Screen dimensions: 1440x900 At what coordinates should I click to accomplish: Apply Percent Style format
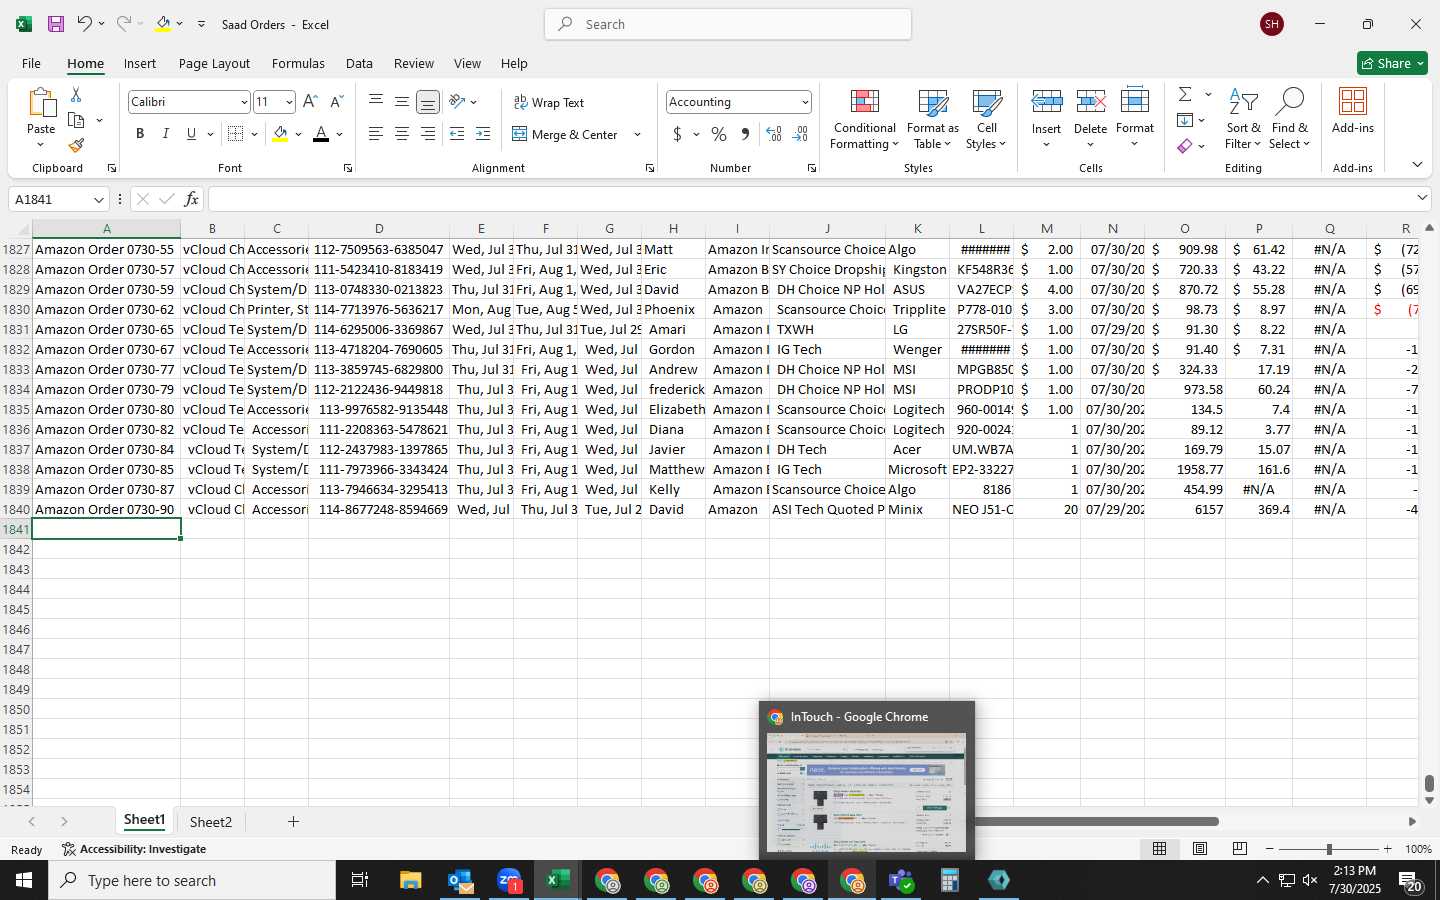719,134
